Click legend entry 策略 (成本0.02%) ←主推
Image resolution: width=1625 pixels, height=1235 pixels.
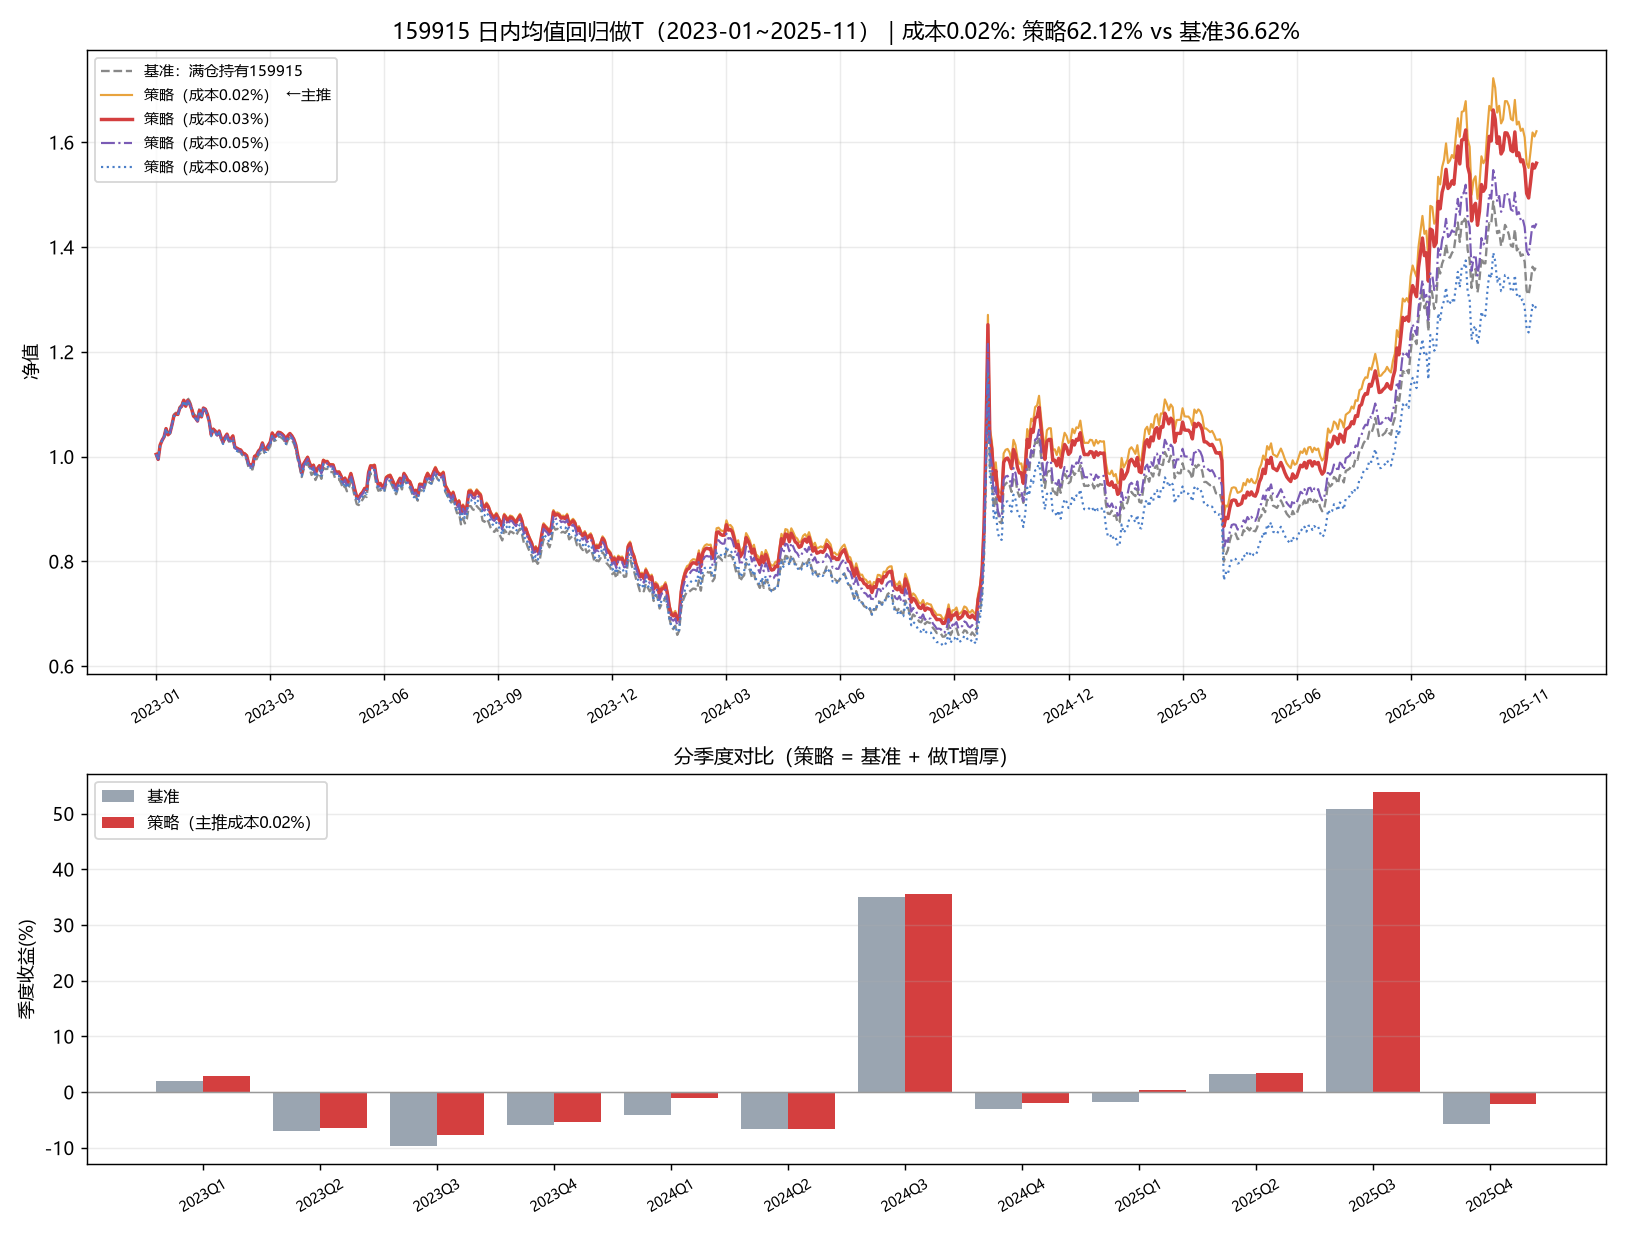[x=216, y=95]
